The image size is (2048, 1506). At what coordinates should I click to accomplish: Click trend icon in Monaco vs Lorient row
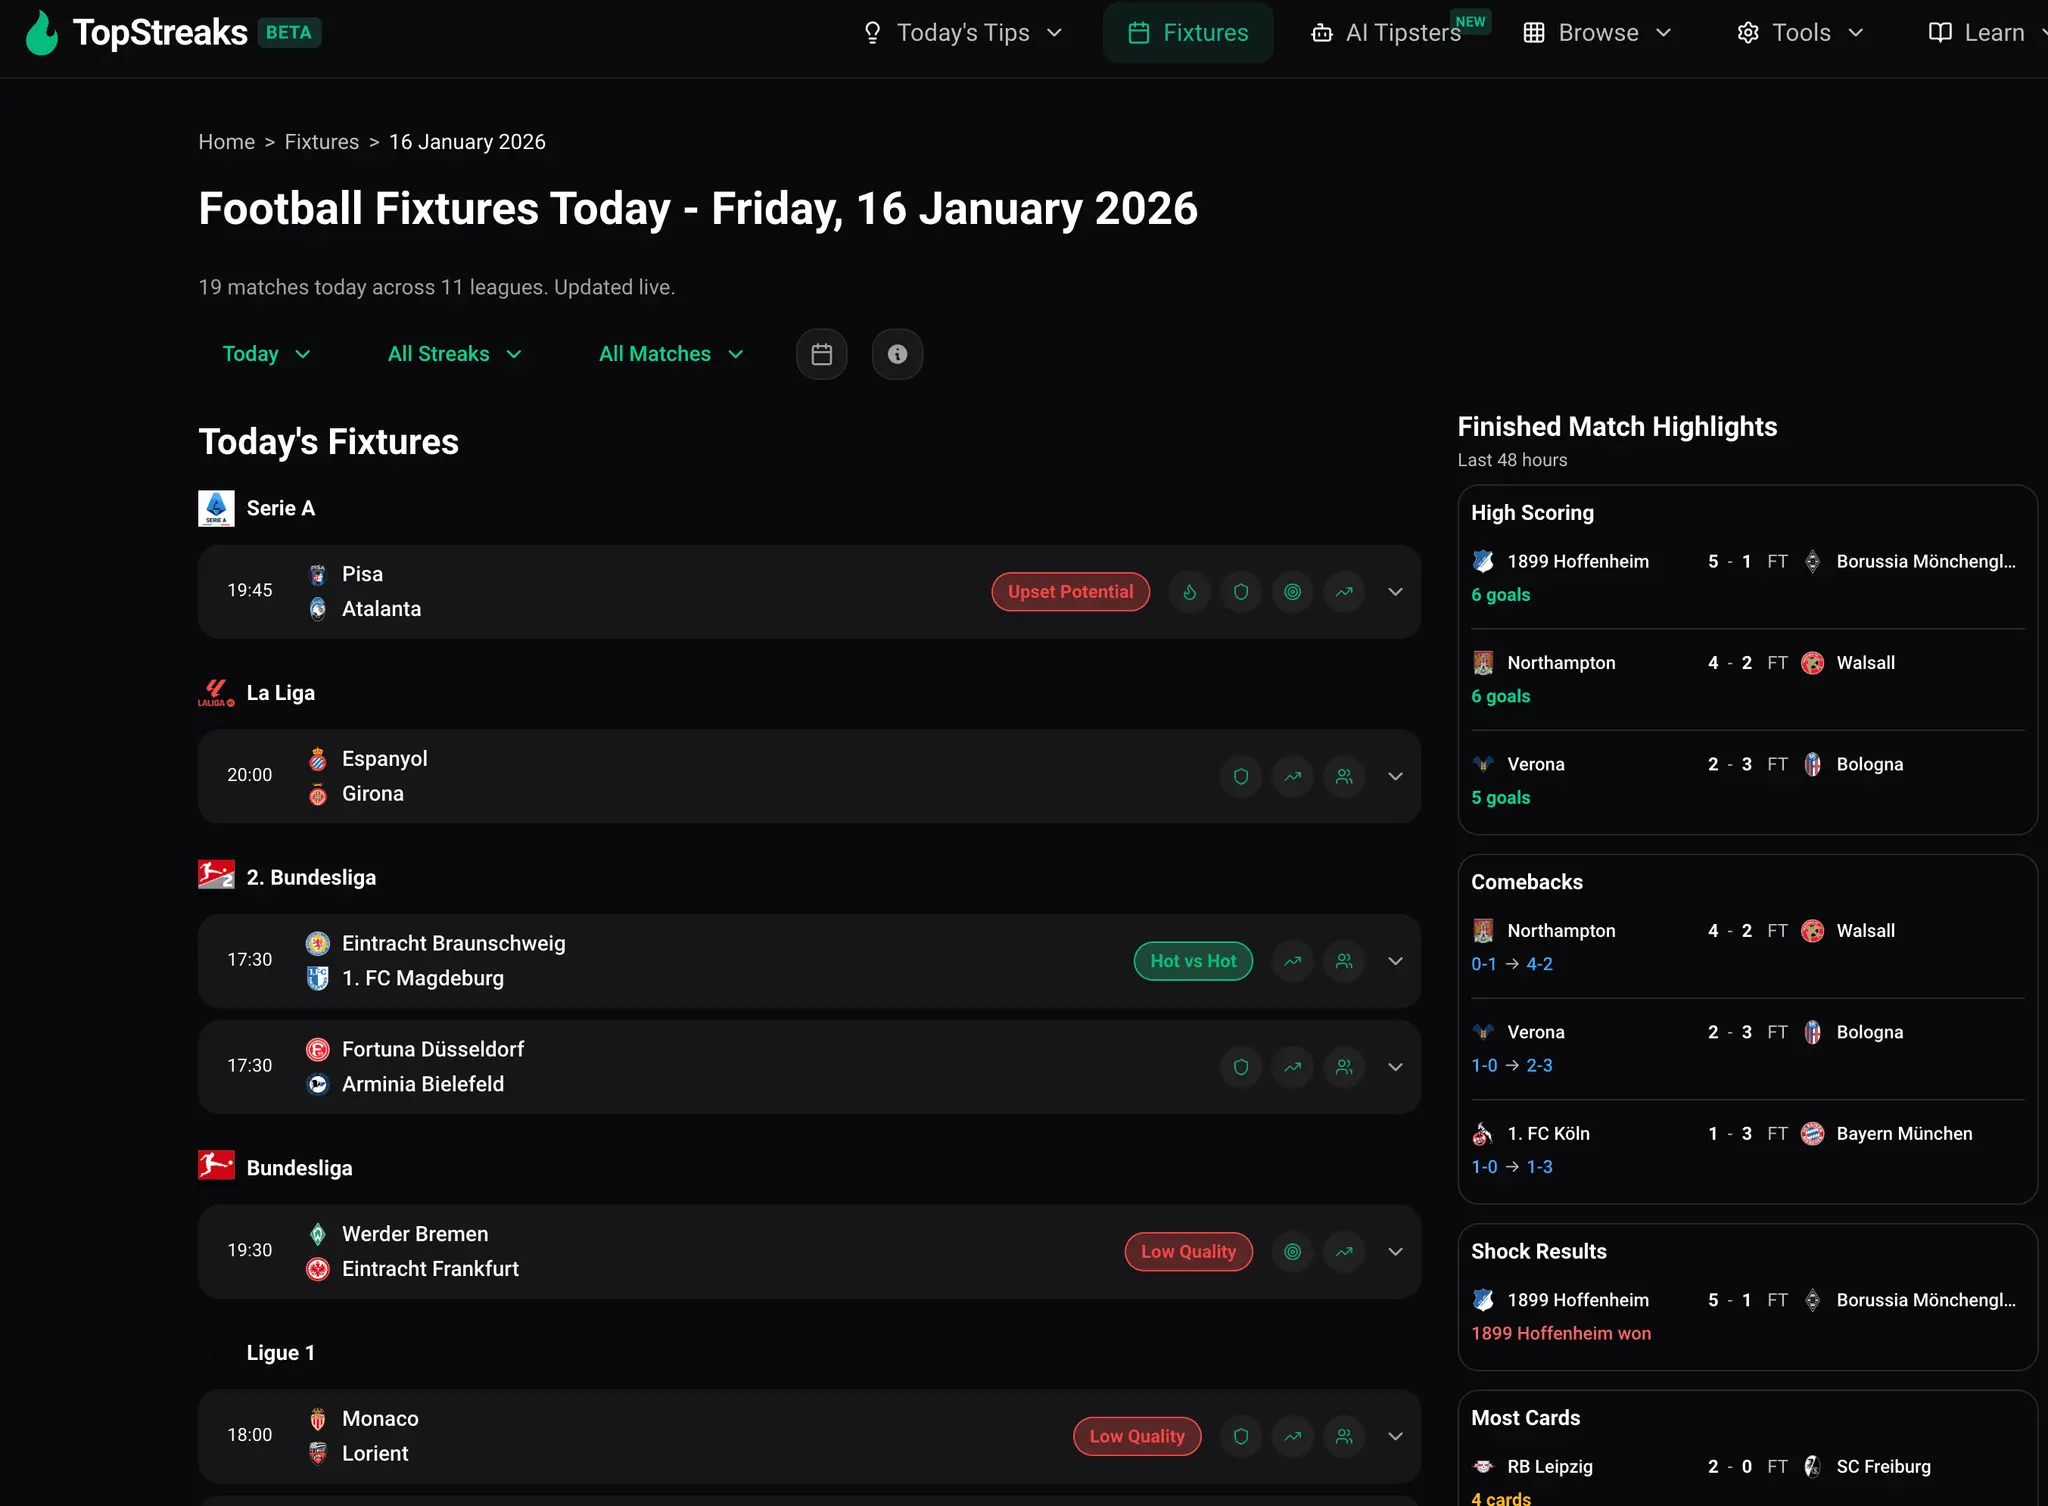(1293, 1436)
